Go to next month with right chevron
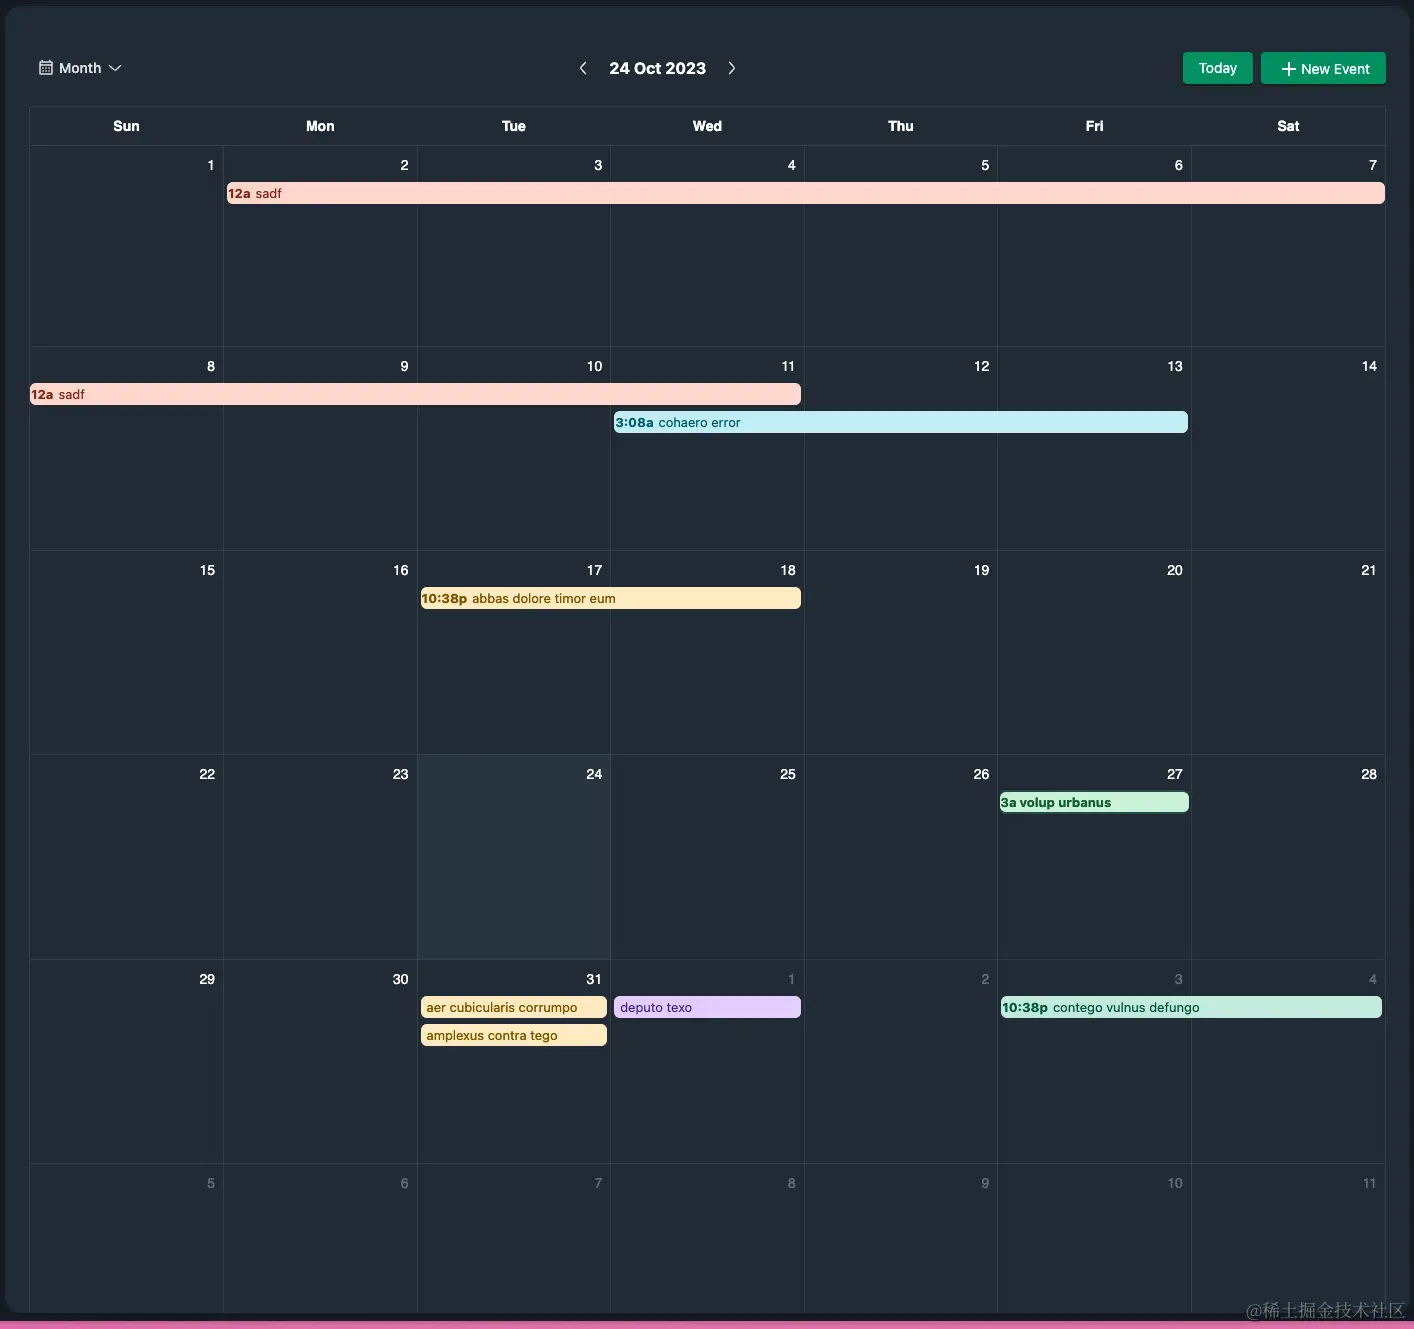Image resolution: width=1414 pixels, height=1329 pixels. coord(732,68)
